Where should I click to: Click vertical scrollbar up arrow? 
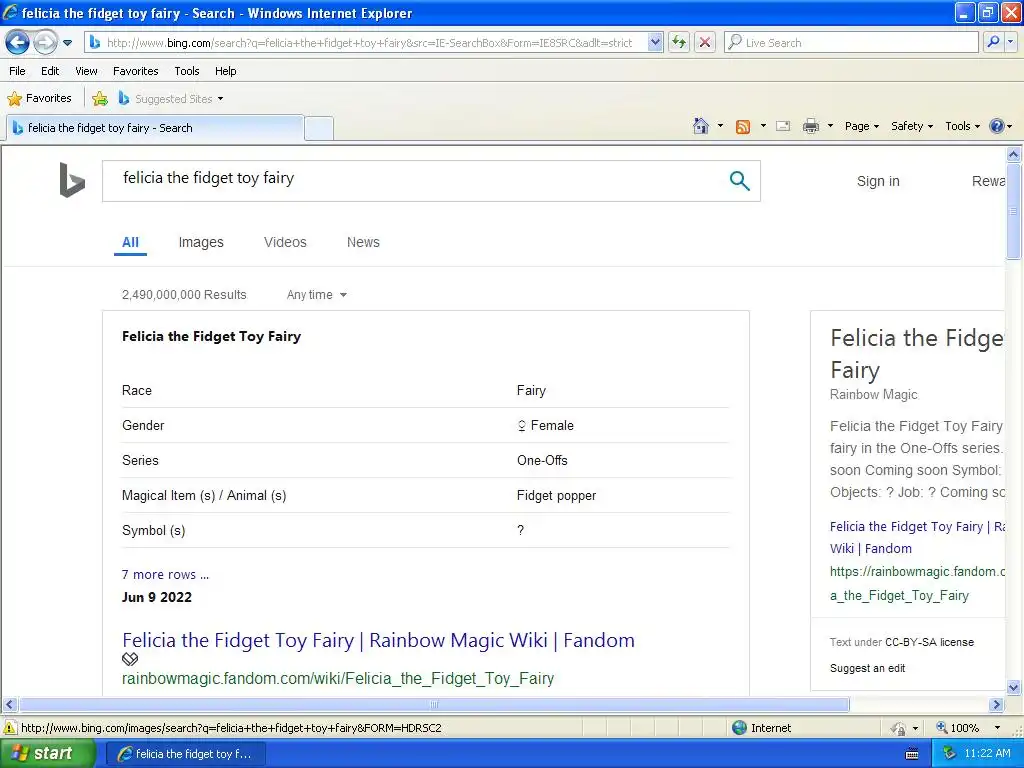click(x=1014, y=154)
